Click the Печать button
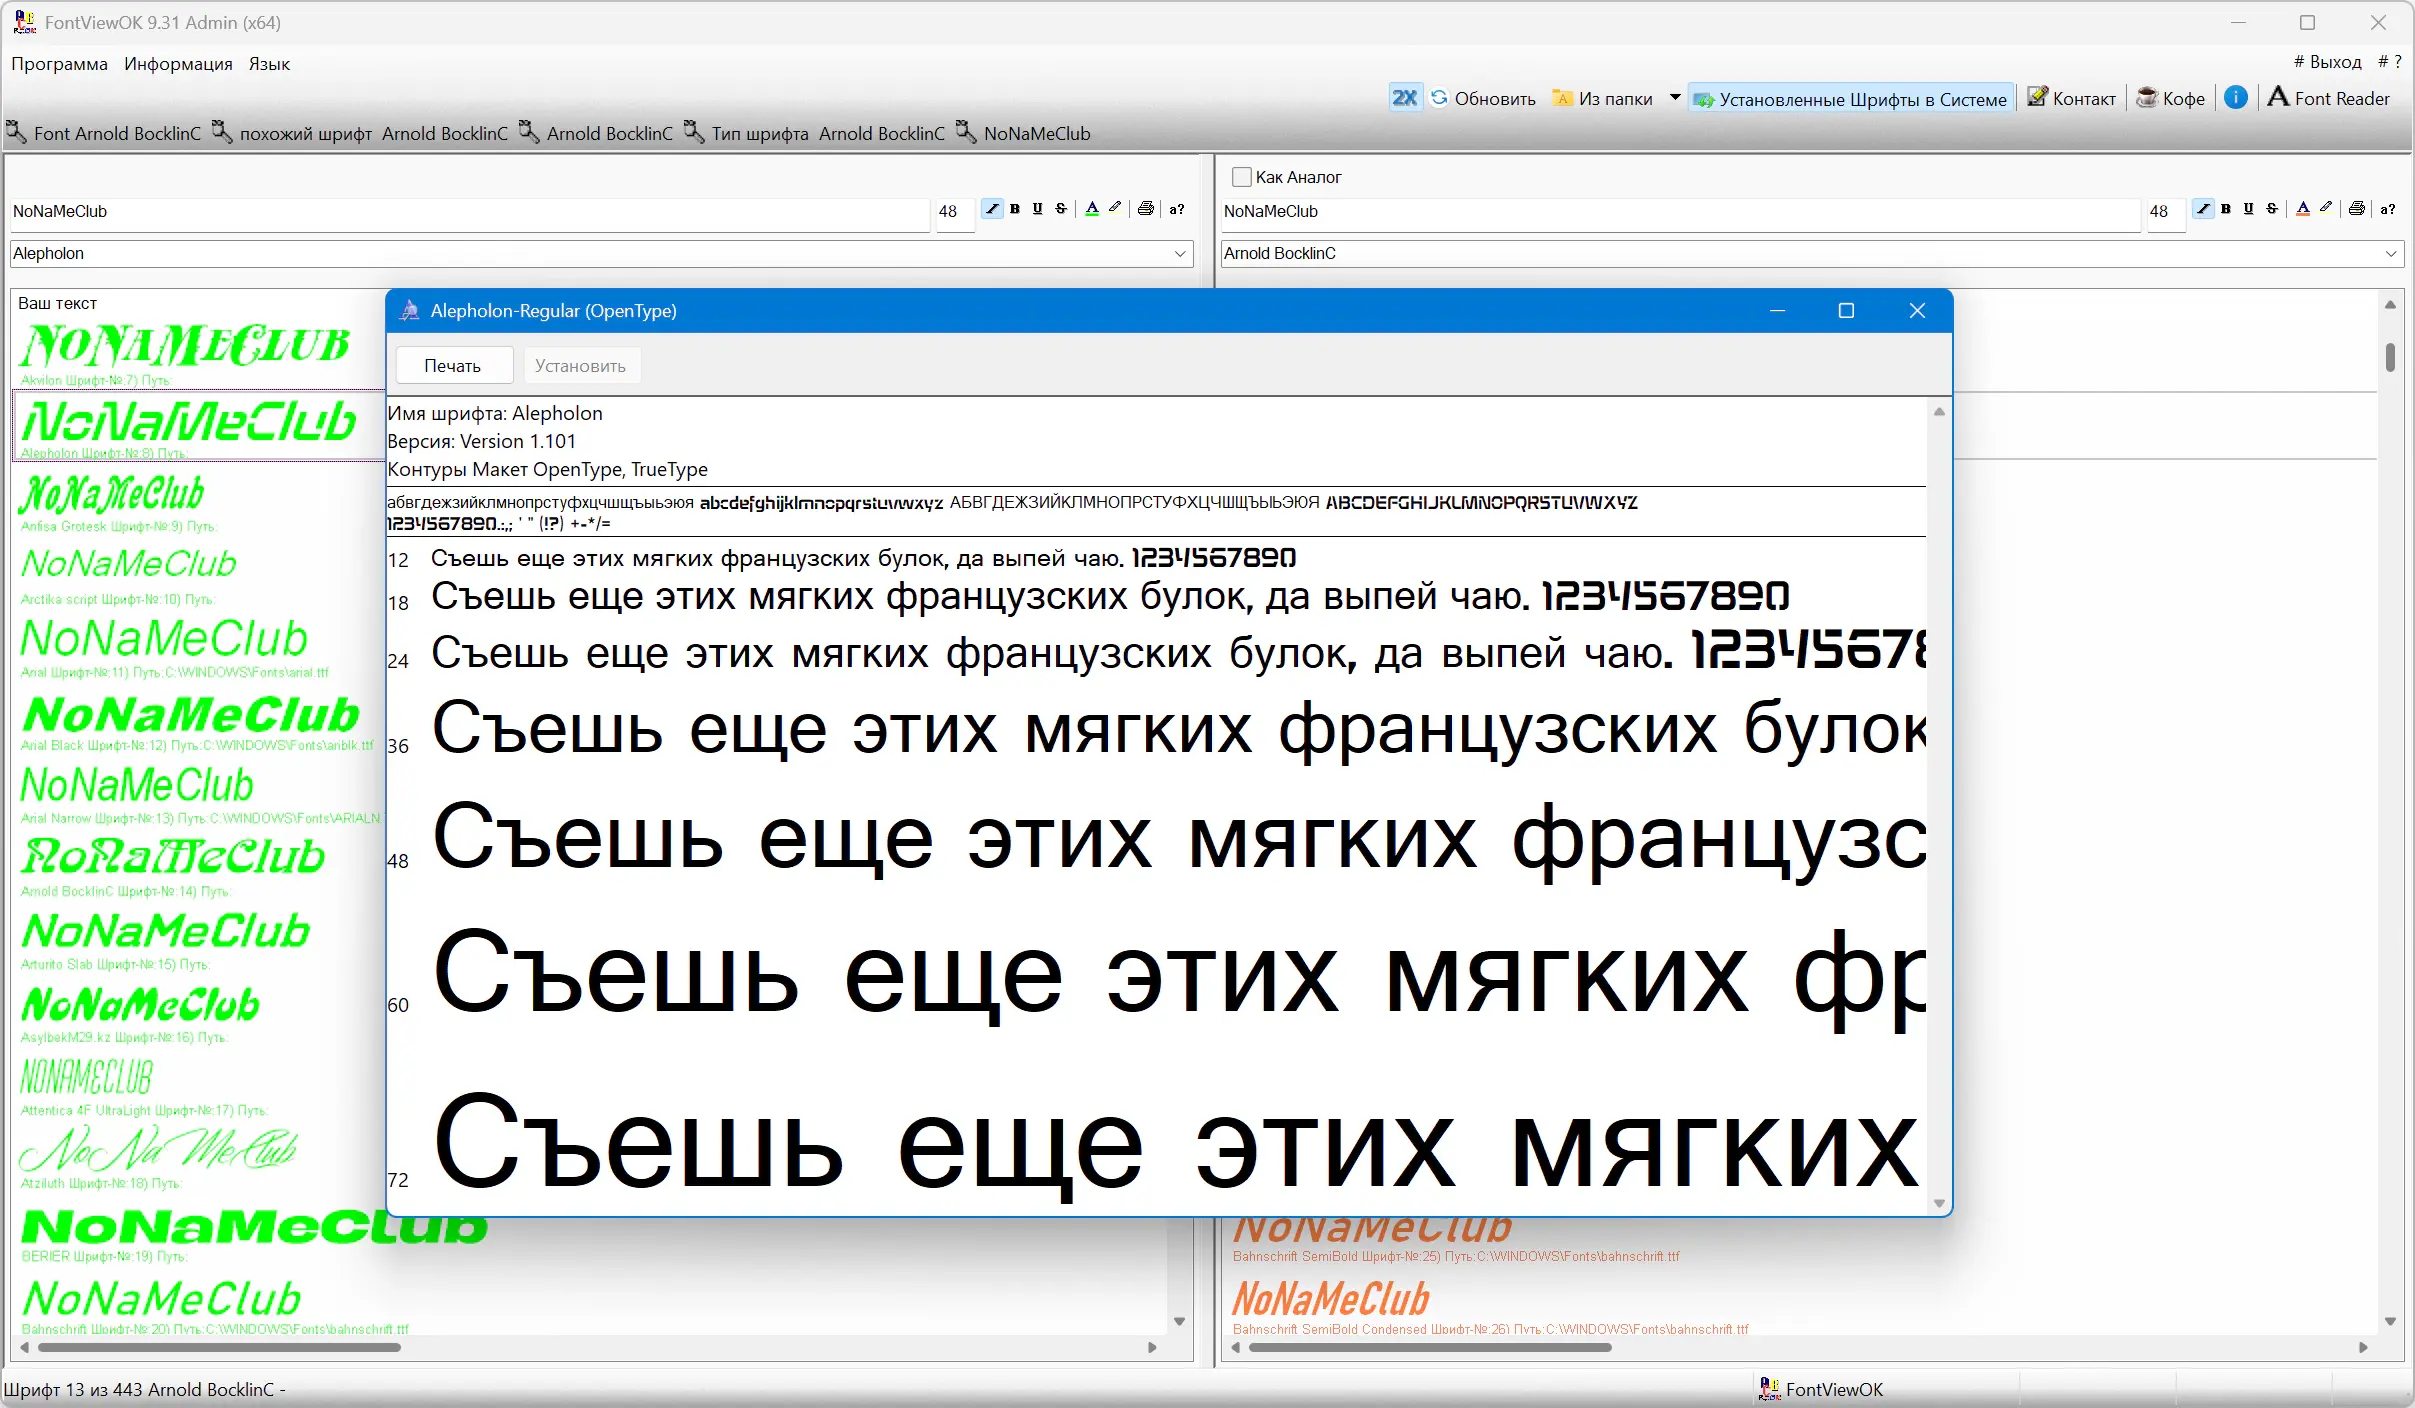This screenshot has width=2415, height=1408. [x=453, y=366]
